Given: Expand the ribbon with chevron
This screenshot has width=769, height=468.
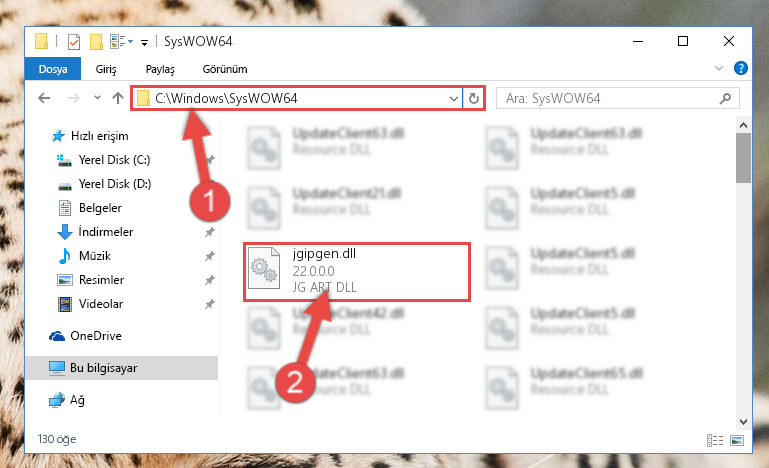Looking at the screenshot, I should pyautogui.click(x=719, y=68).
